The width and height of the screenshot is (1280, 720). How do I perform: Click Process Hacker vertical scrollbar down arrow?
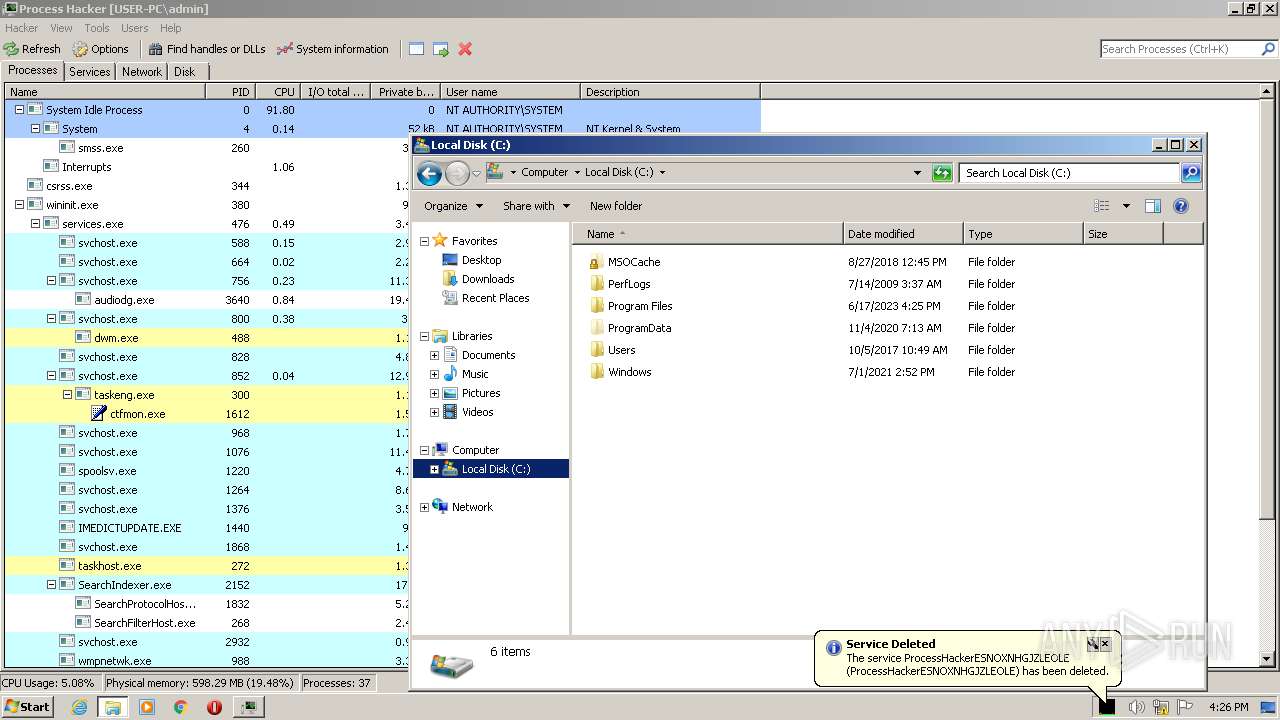pyautogui.click(x=1267, y=659)
